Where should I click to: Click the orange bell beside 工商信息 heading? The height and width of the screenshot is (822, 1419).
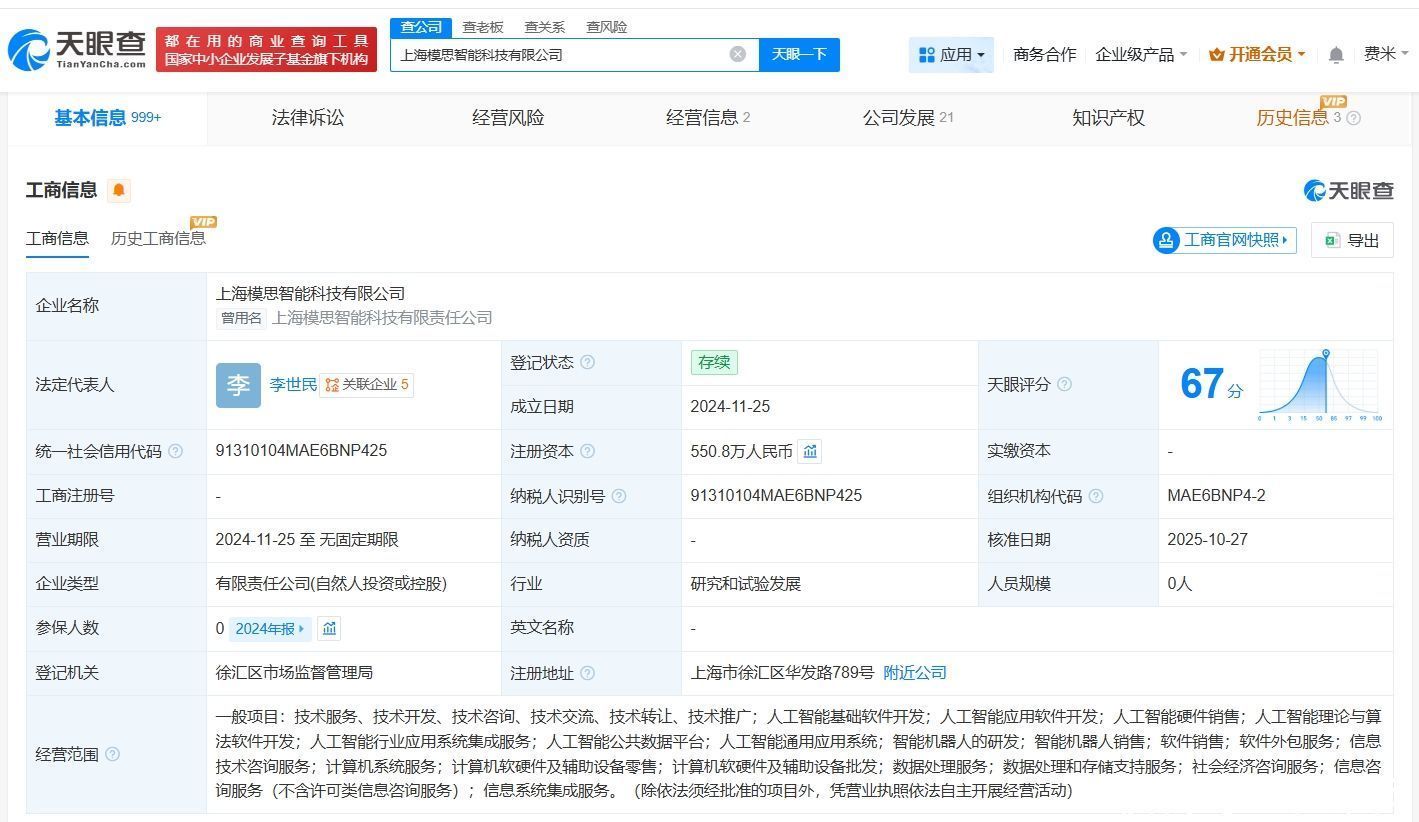coord(119,190)
